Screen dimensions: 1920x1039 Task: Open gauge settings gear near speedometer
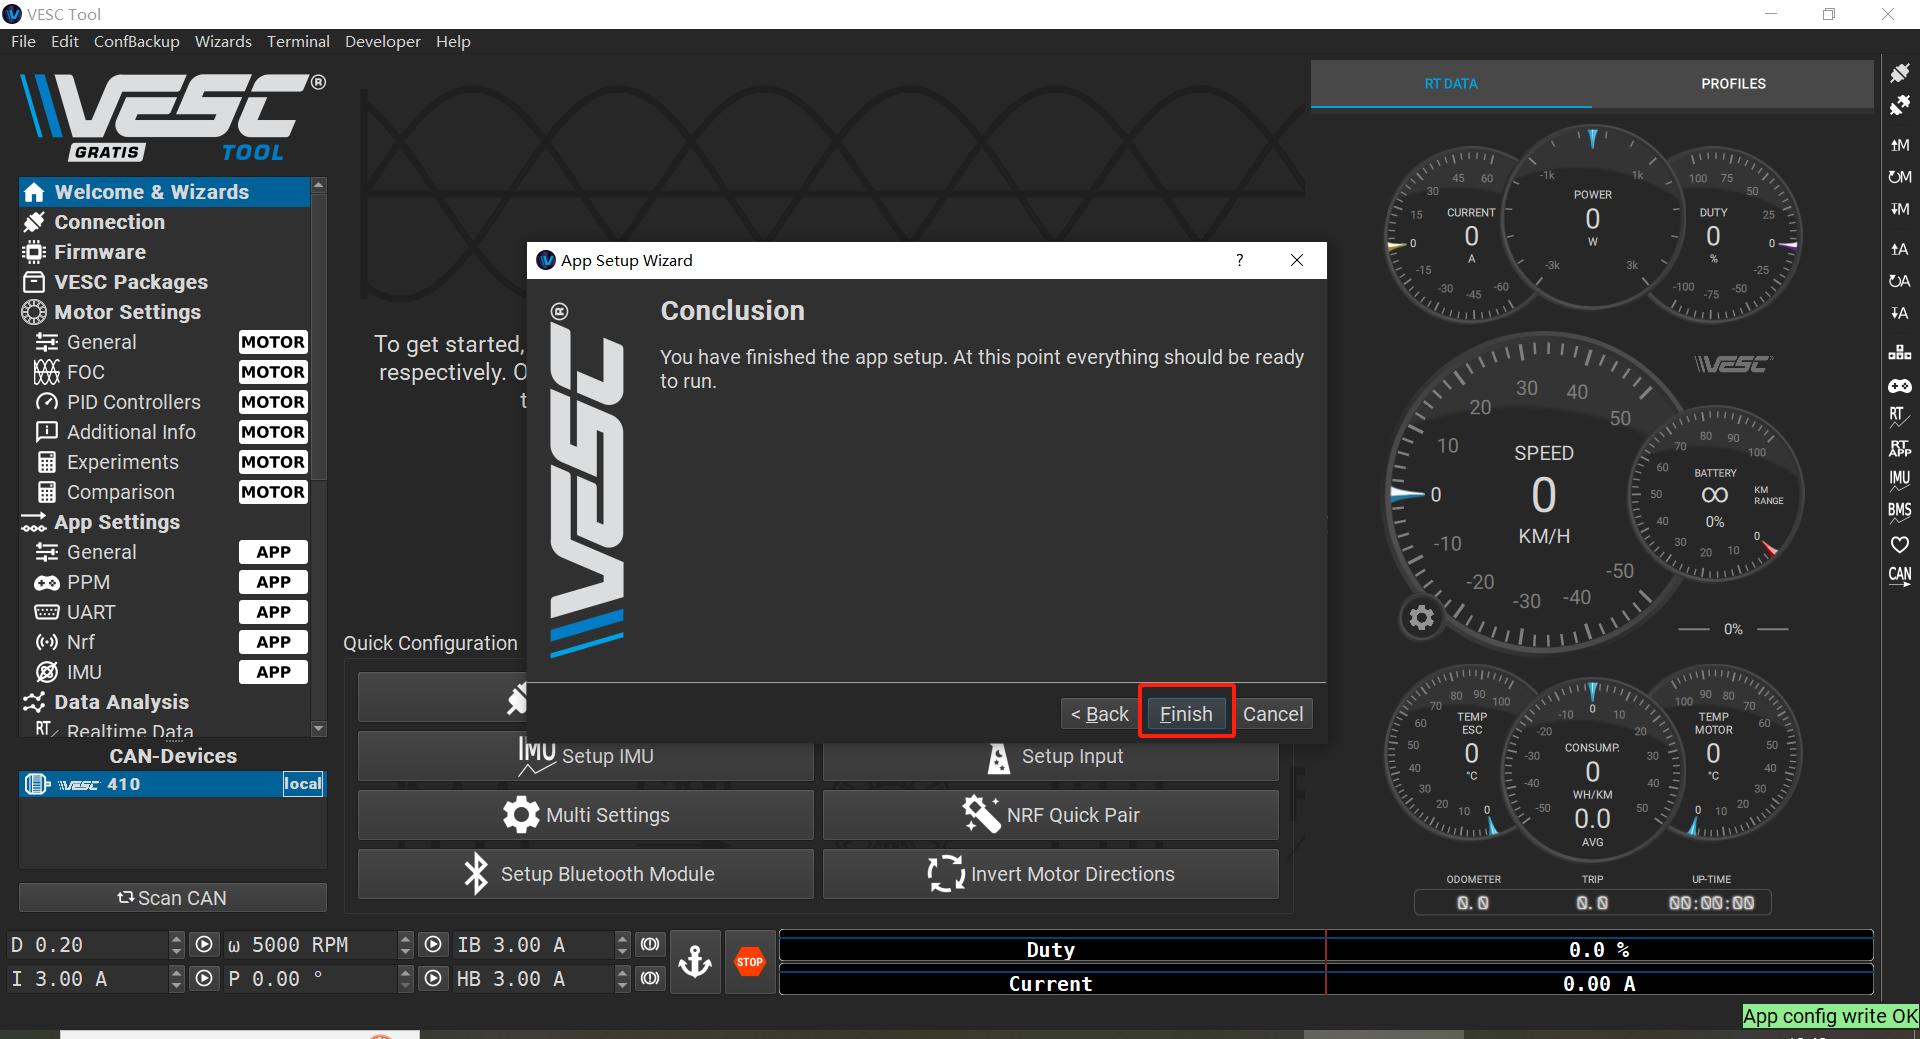coord(1421,618)
